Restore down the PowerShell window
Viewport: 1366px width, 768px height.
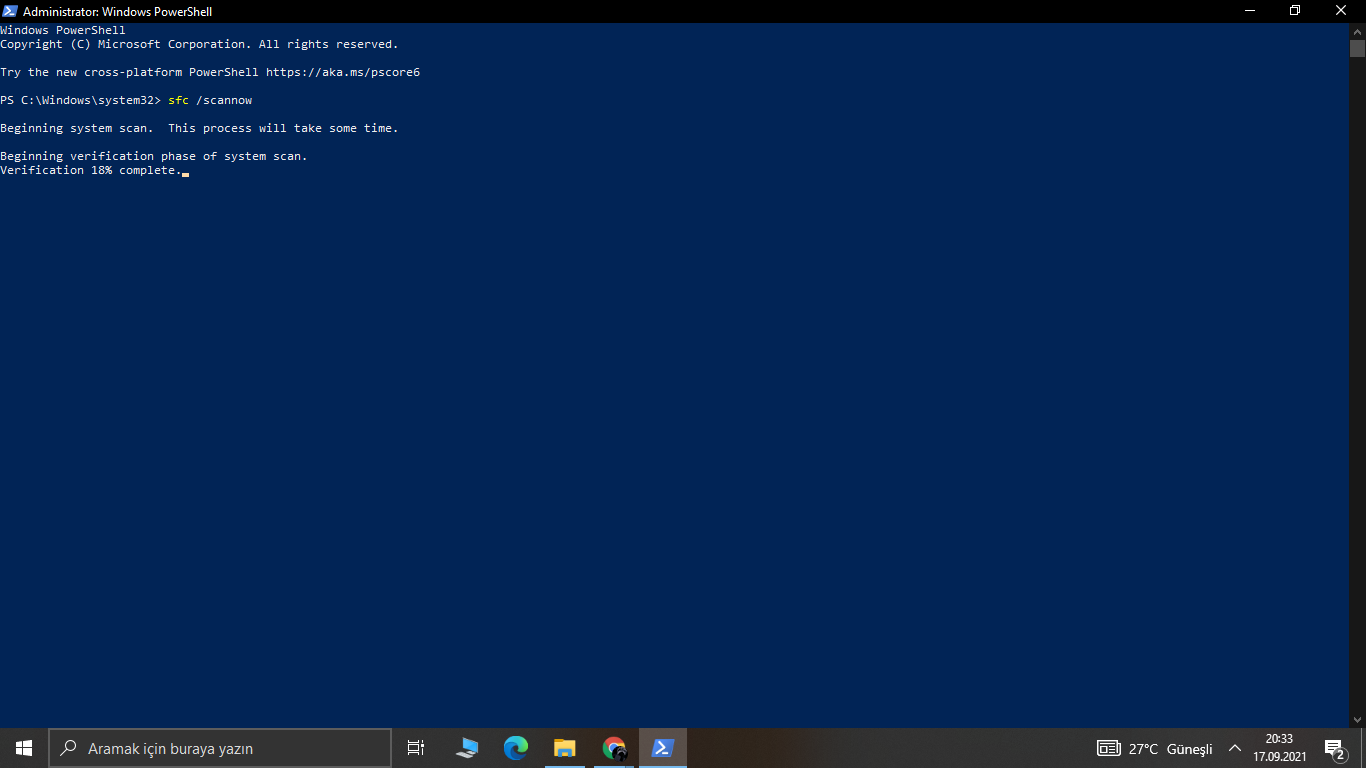tap(1295, 11)
